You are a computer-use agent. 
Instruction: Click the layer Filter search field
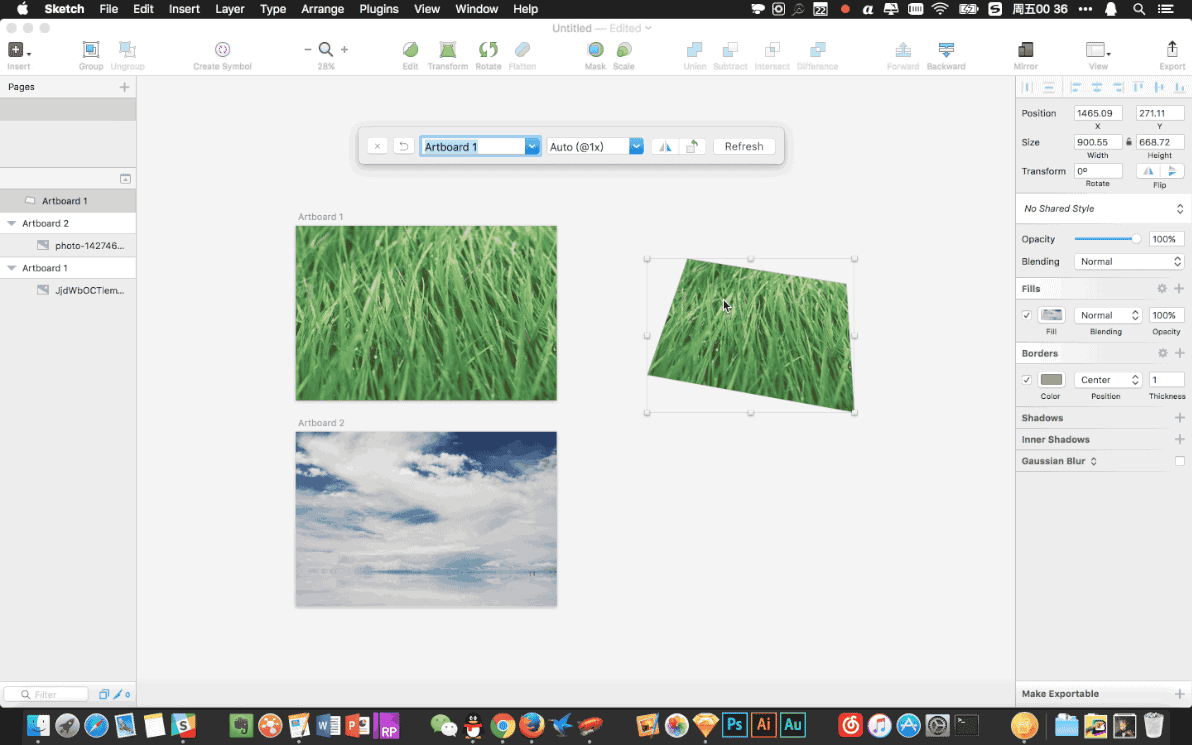pos(46,694)
